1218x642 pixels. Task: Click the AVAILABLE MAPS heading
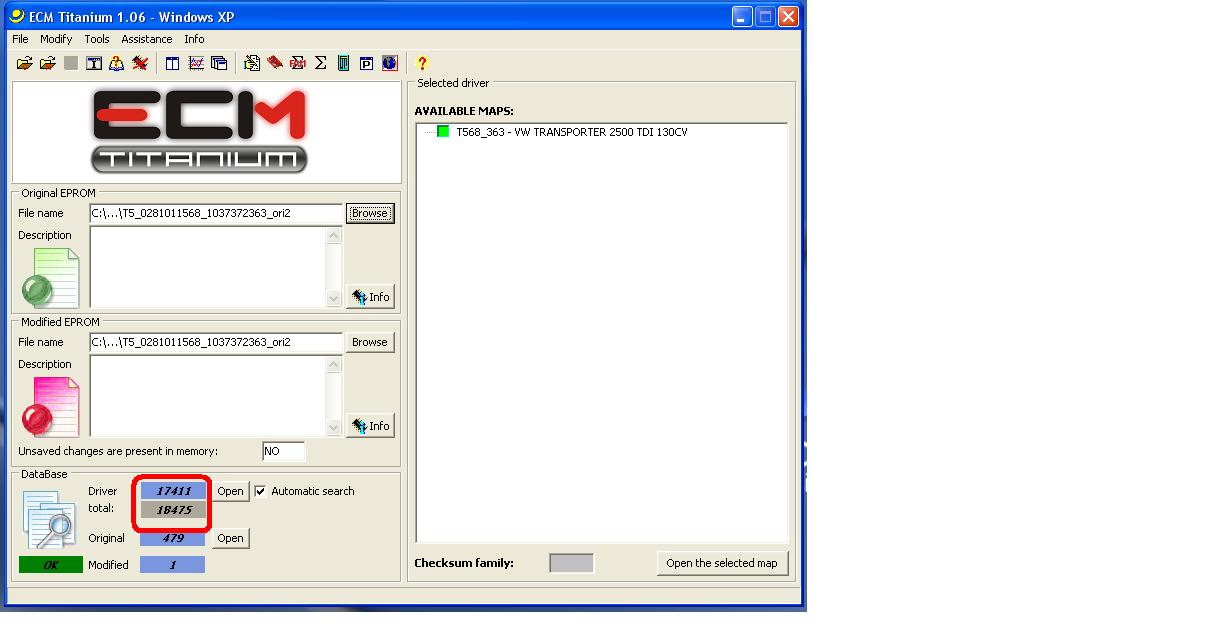click(464, 111)
